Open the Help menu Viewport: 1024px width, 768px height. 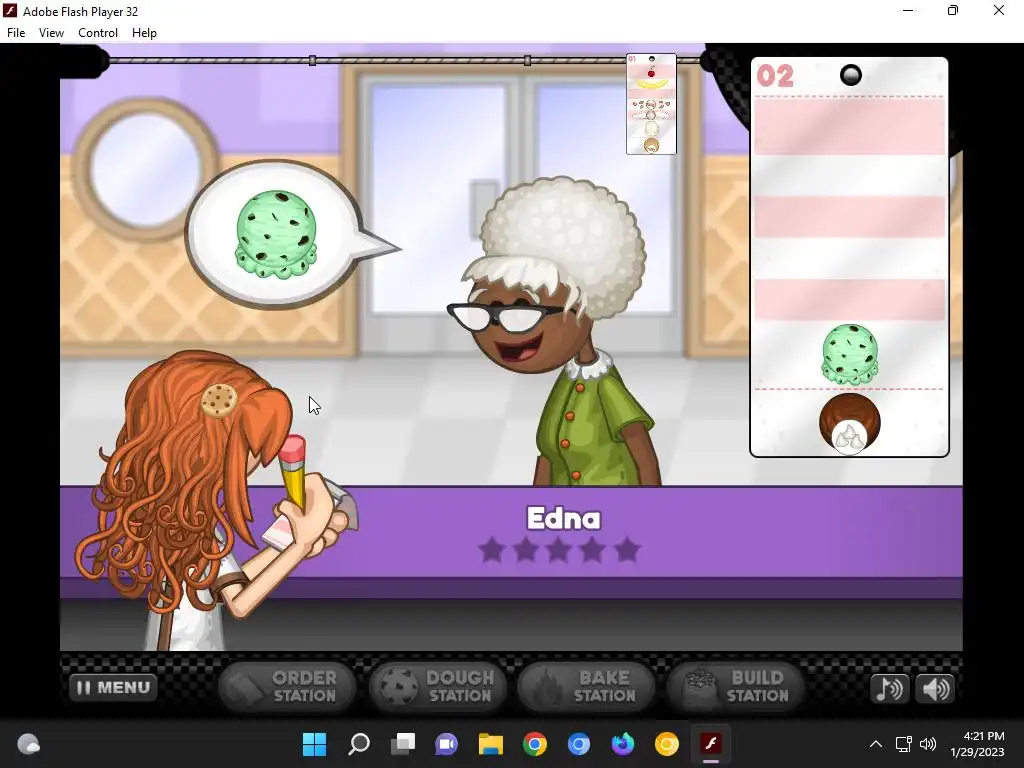coord(144,33)
